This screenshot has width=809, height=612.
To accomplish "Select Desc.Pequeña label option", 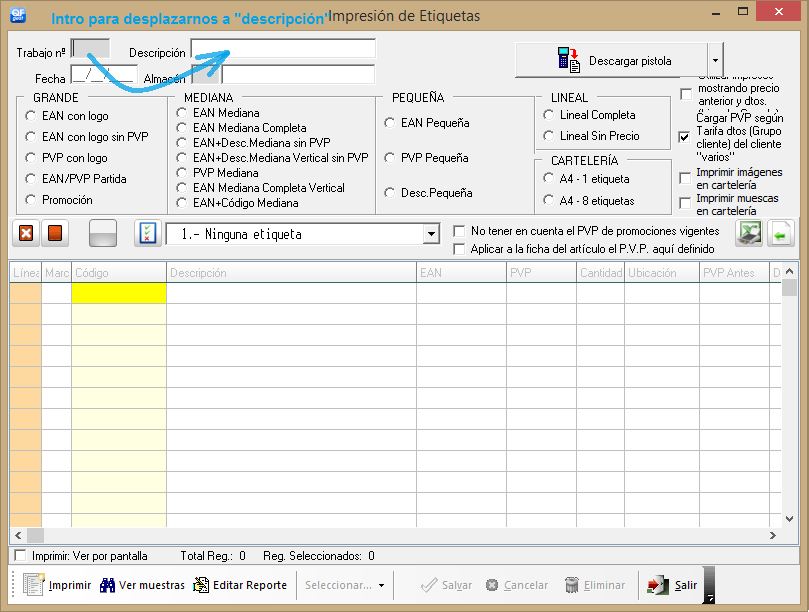I will coord(390,193).
